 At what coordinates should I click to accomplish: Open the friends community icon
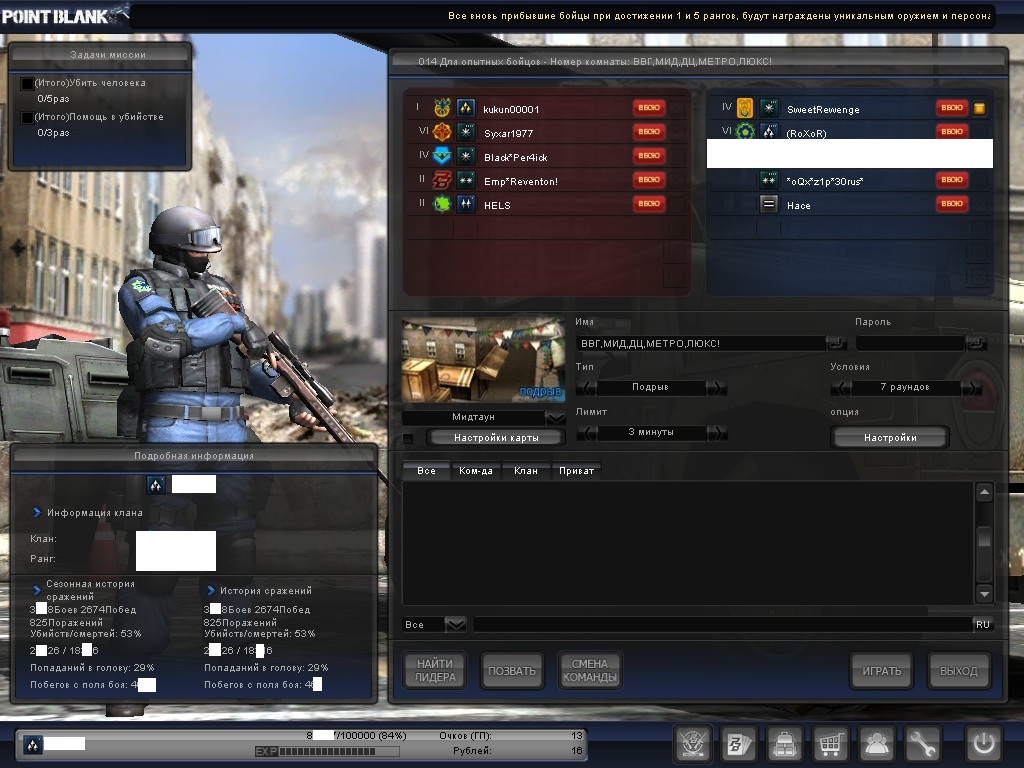coord(877,744)
